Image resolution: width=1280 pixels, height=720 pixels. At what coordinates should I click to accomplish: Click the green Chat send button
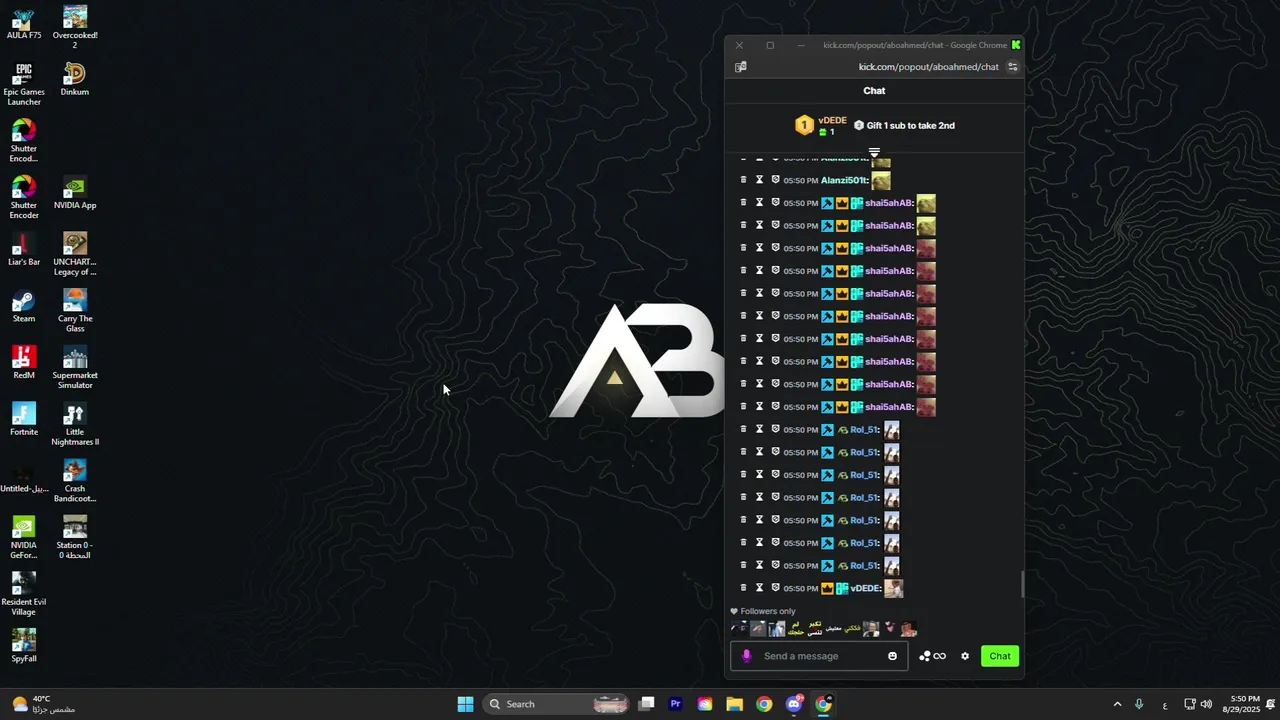[1000, 656]
